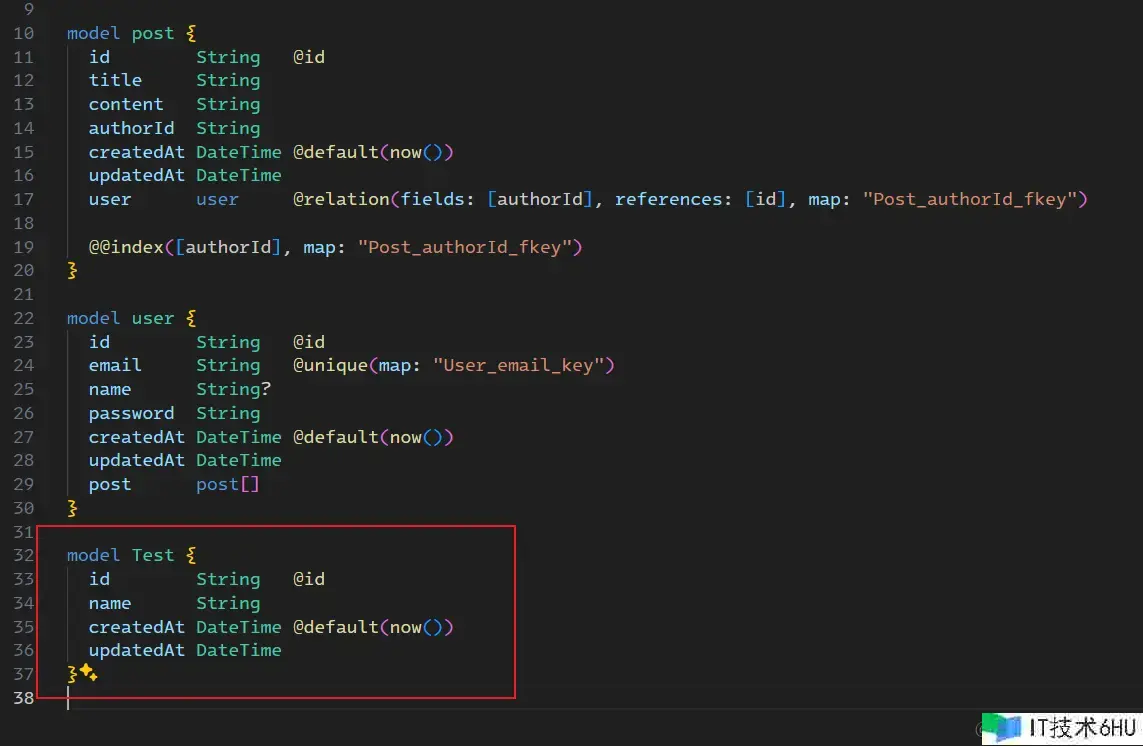Click the sparkle AI icon after closing brace on line 37
Viewport: 1143px width, 746px height.
tap(88, 672)
